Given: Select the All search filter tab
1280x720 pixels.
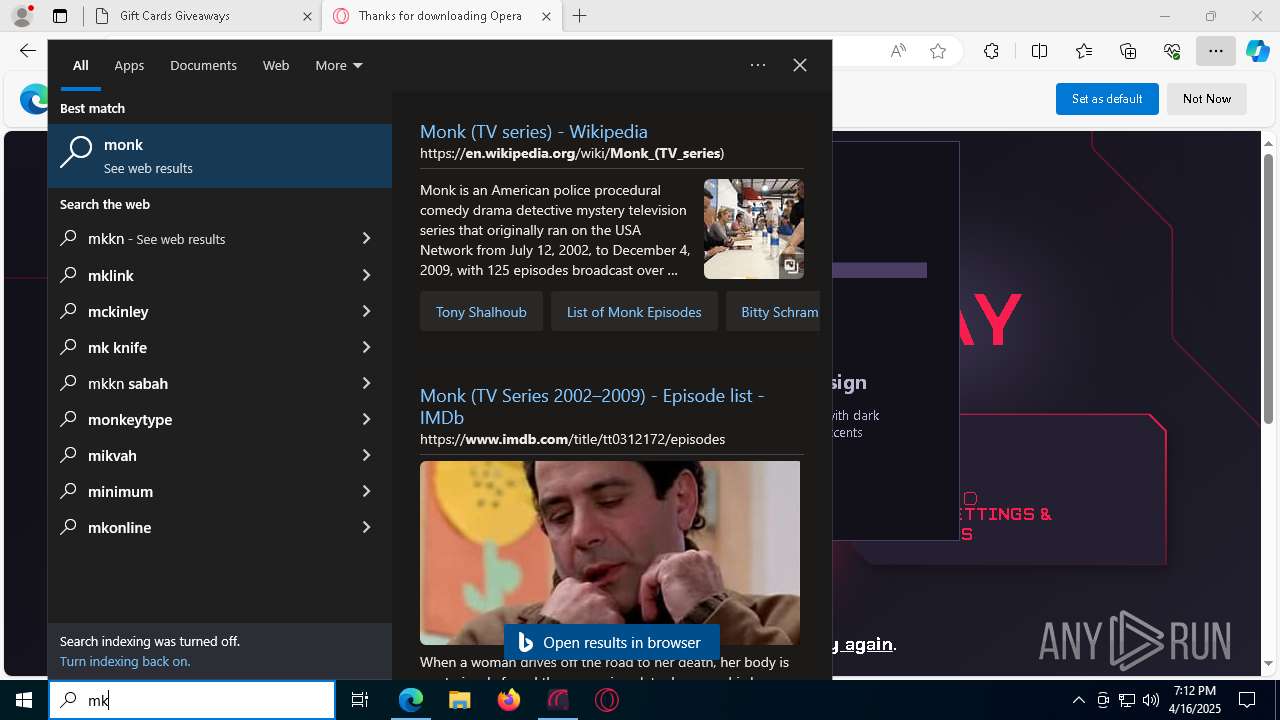Looking at the screenshot, I should [x=81, y=65].
